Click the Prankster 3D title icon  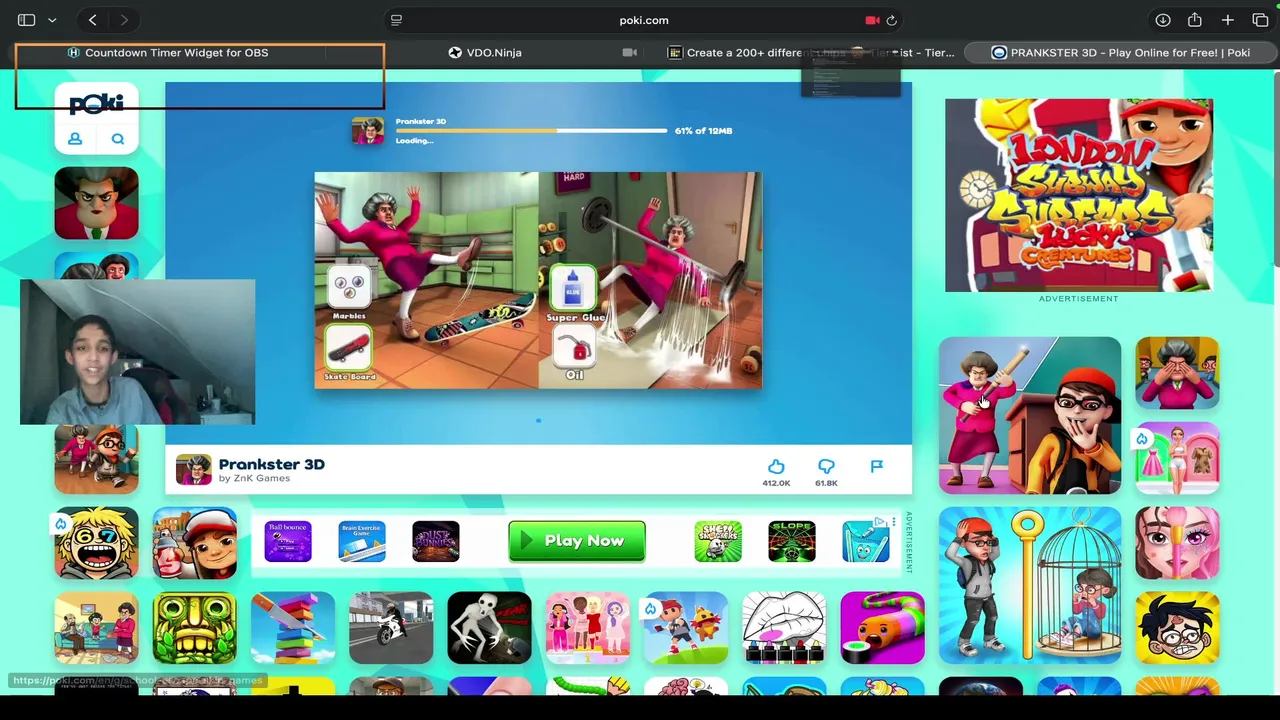pos(193,470)
